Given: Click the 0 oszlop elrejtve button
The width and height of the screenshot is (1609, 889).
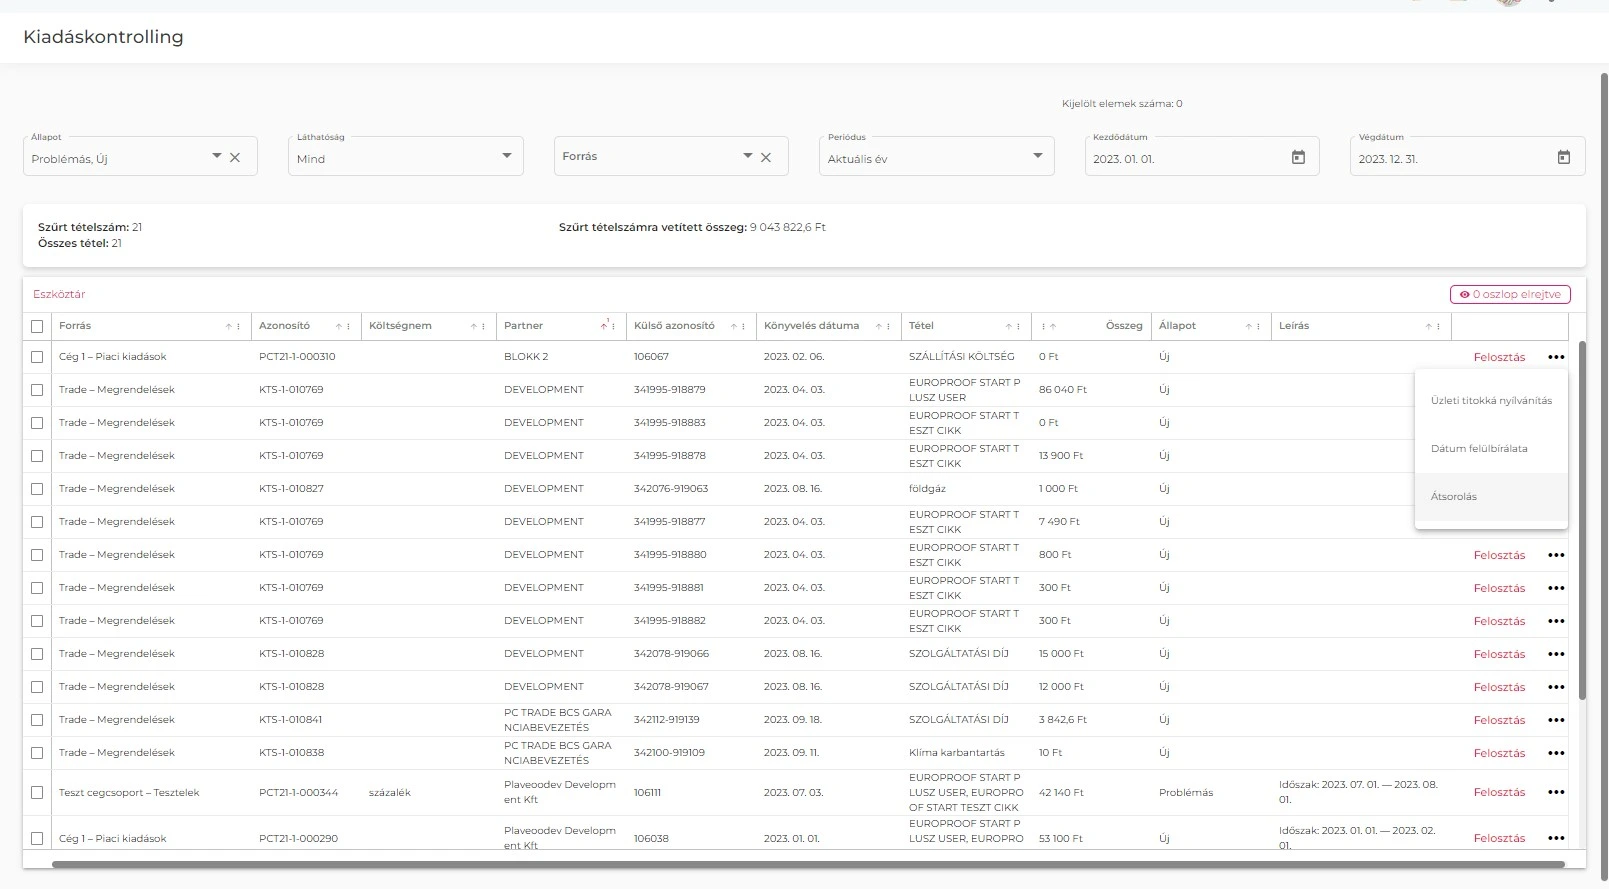Looking at the screenshot, I should click(x=1510, y=294).
